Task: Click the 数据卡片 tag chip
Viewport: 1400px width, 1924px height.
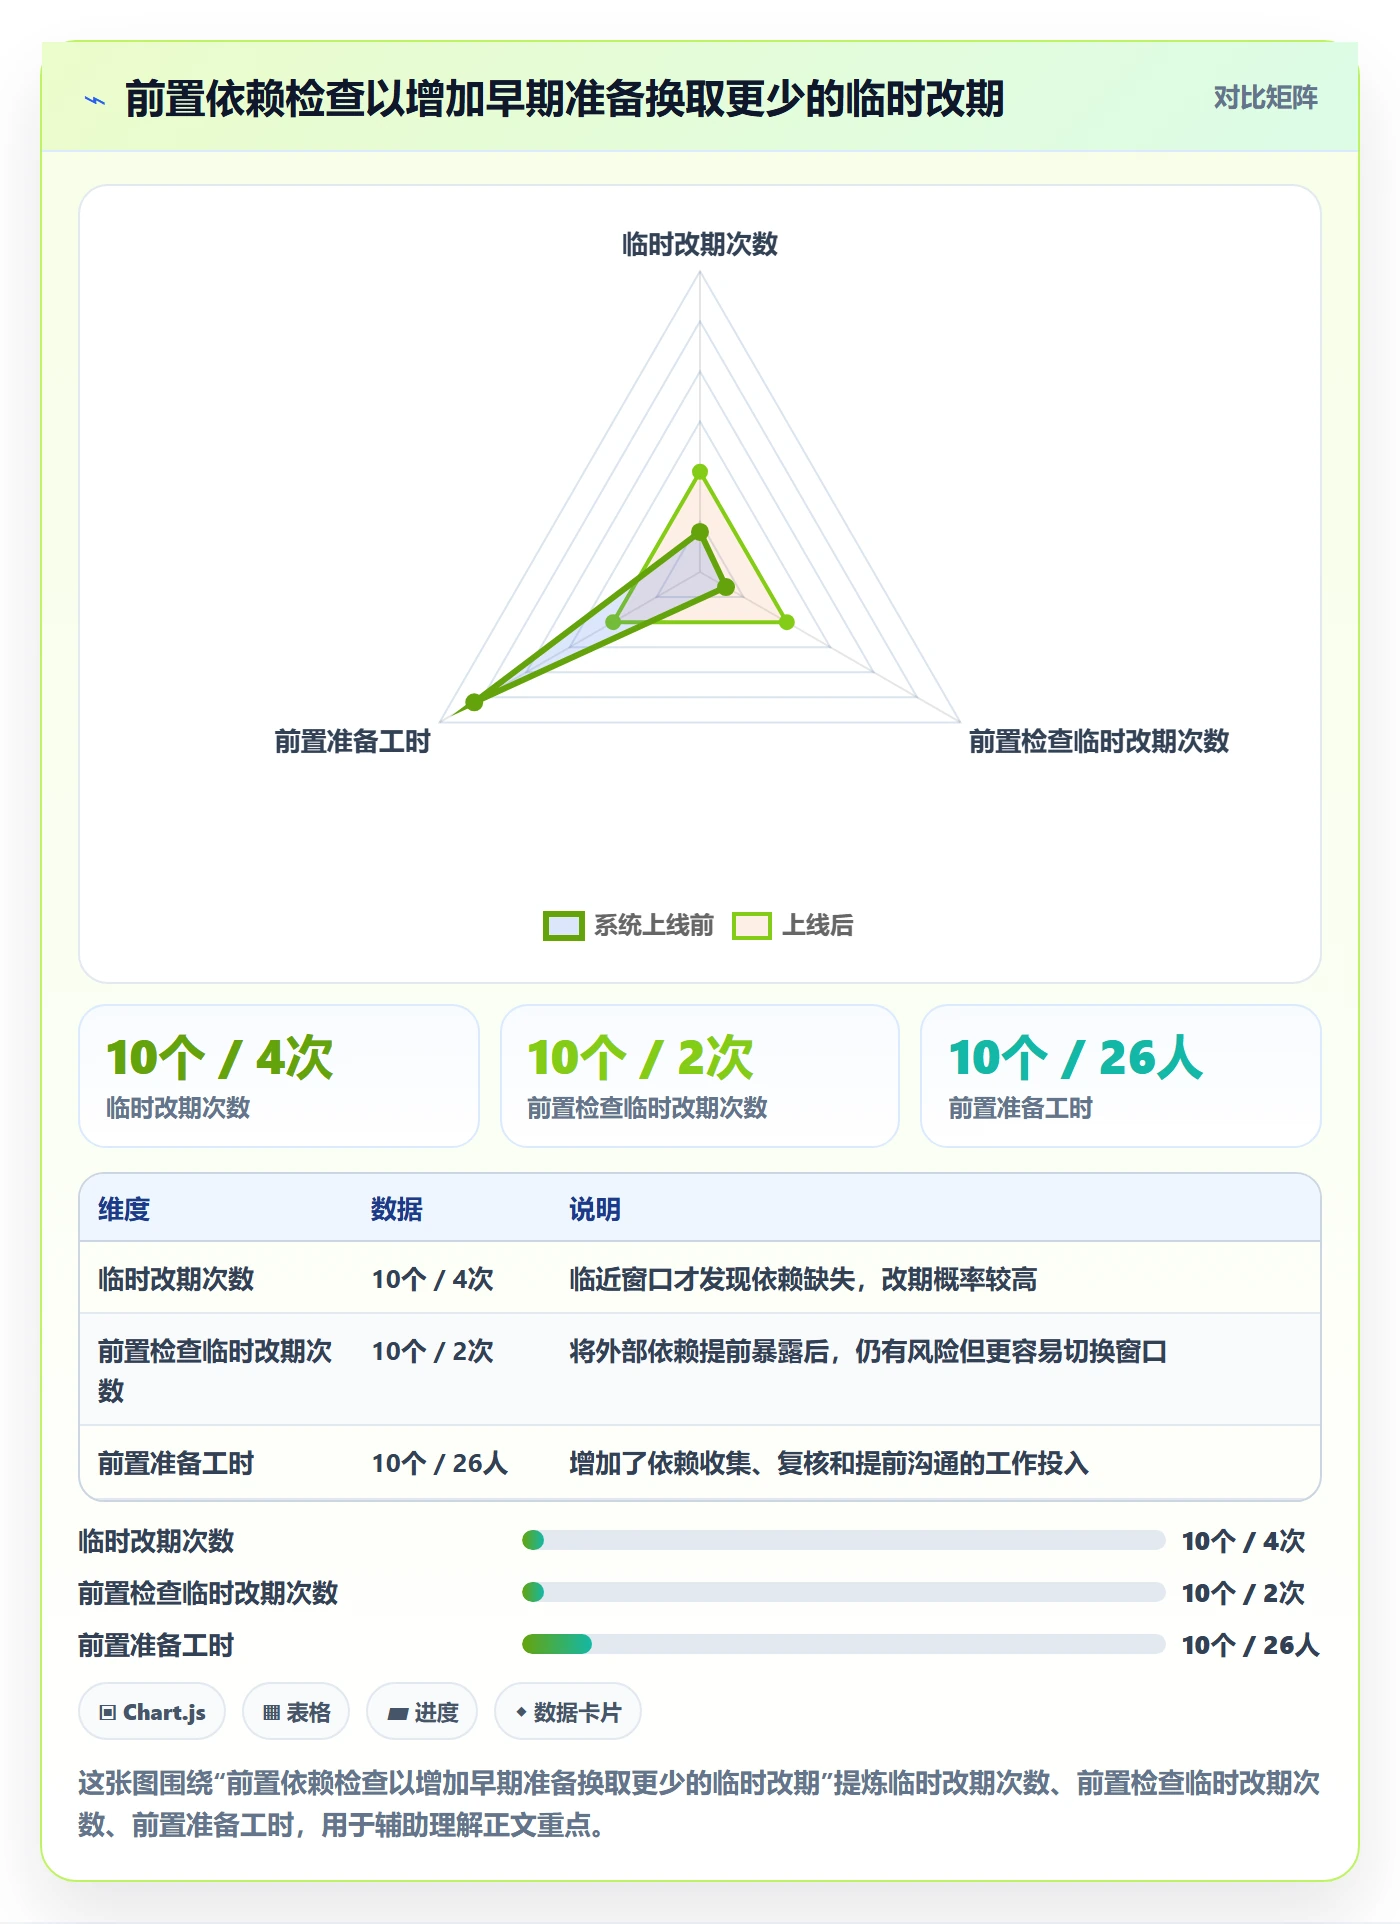Action: coord(568,1712)
